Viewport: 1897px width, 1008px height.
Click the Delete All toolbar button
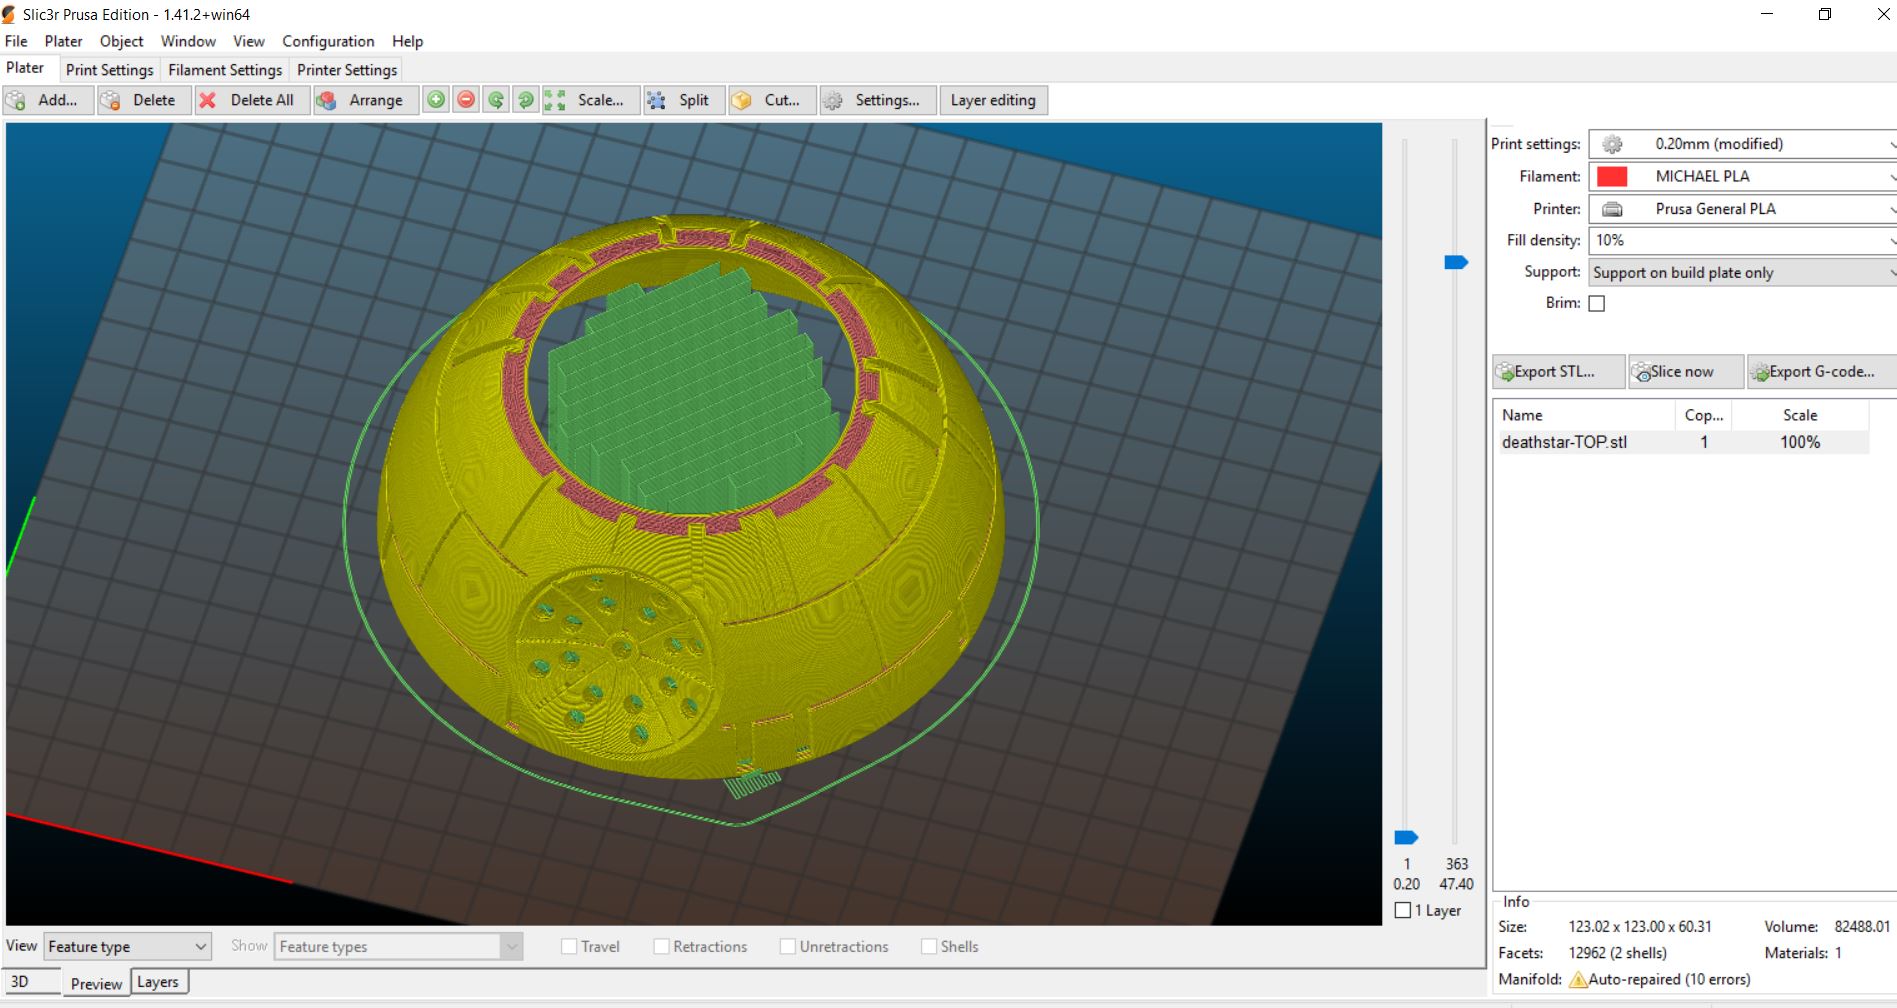[253, 100]
